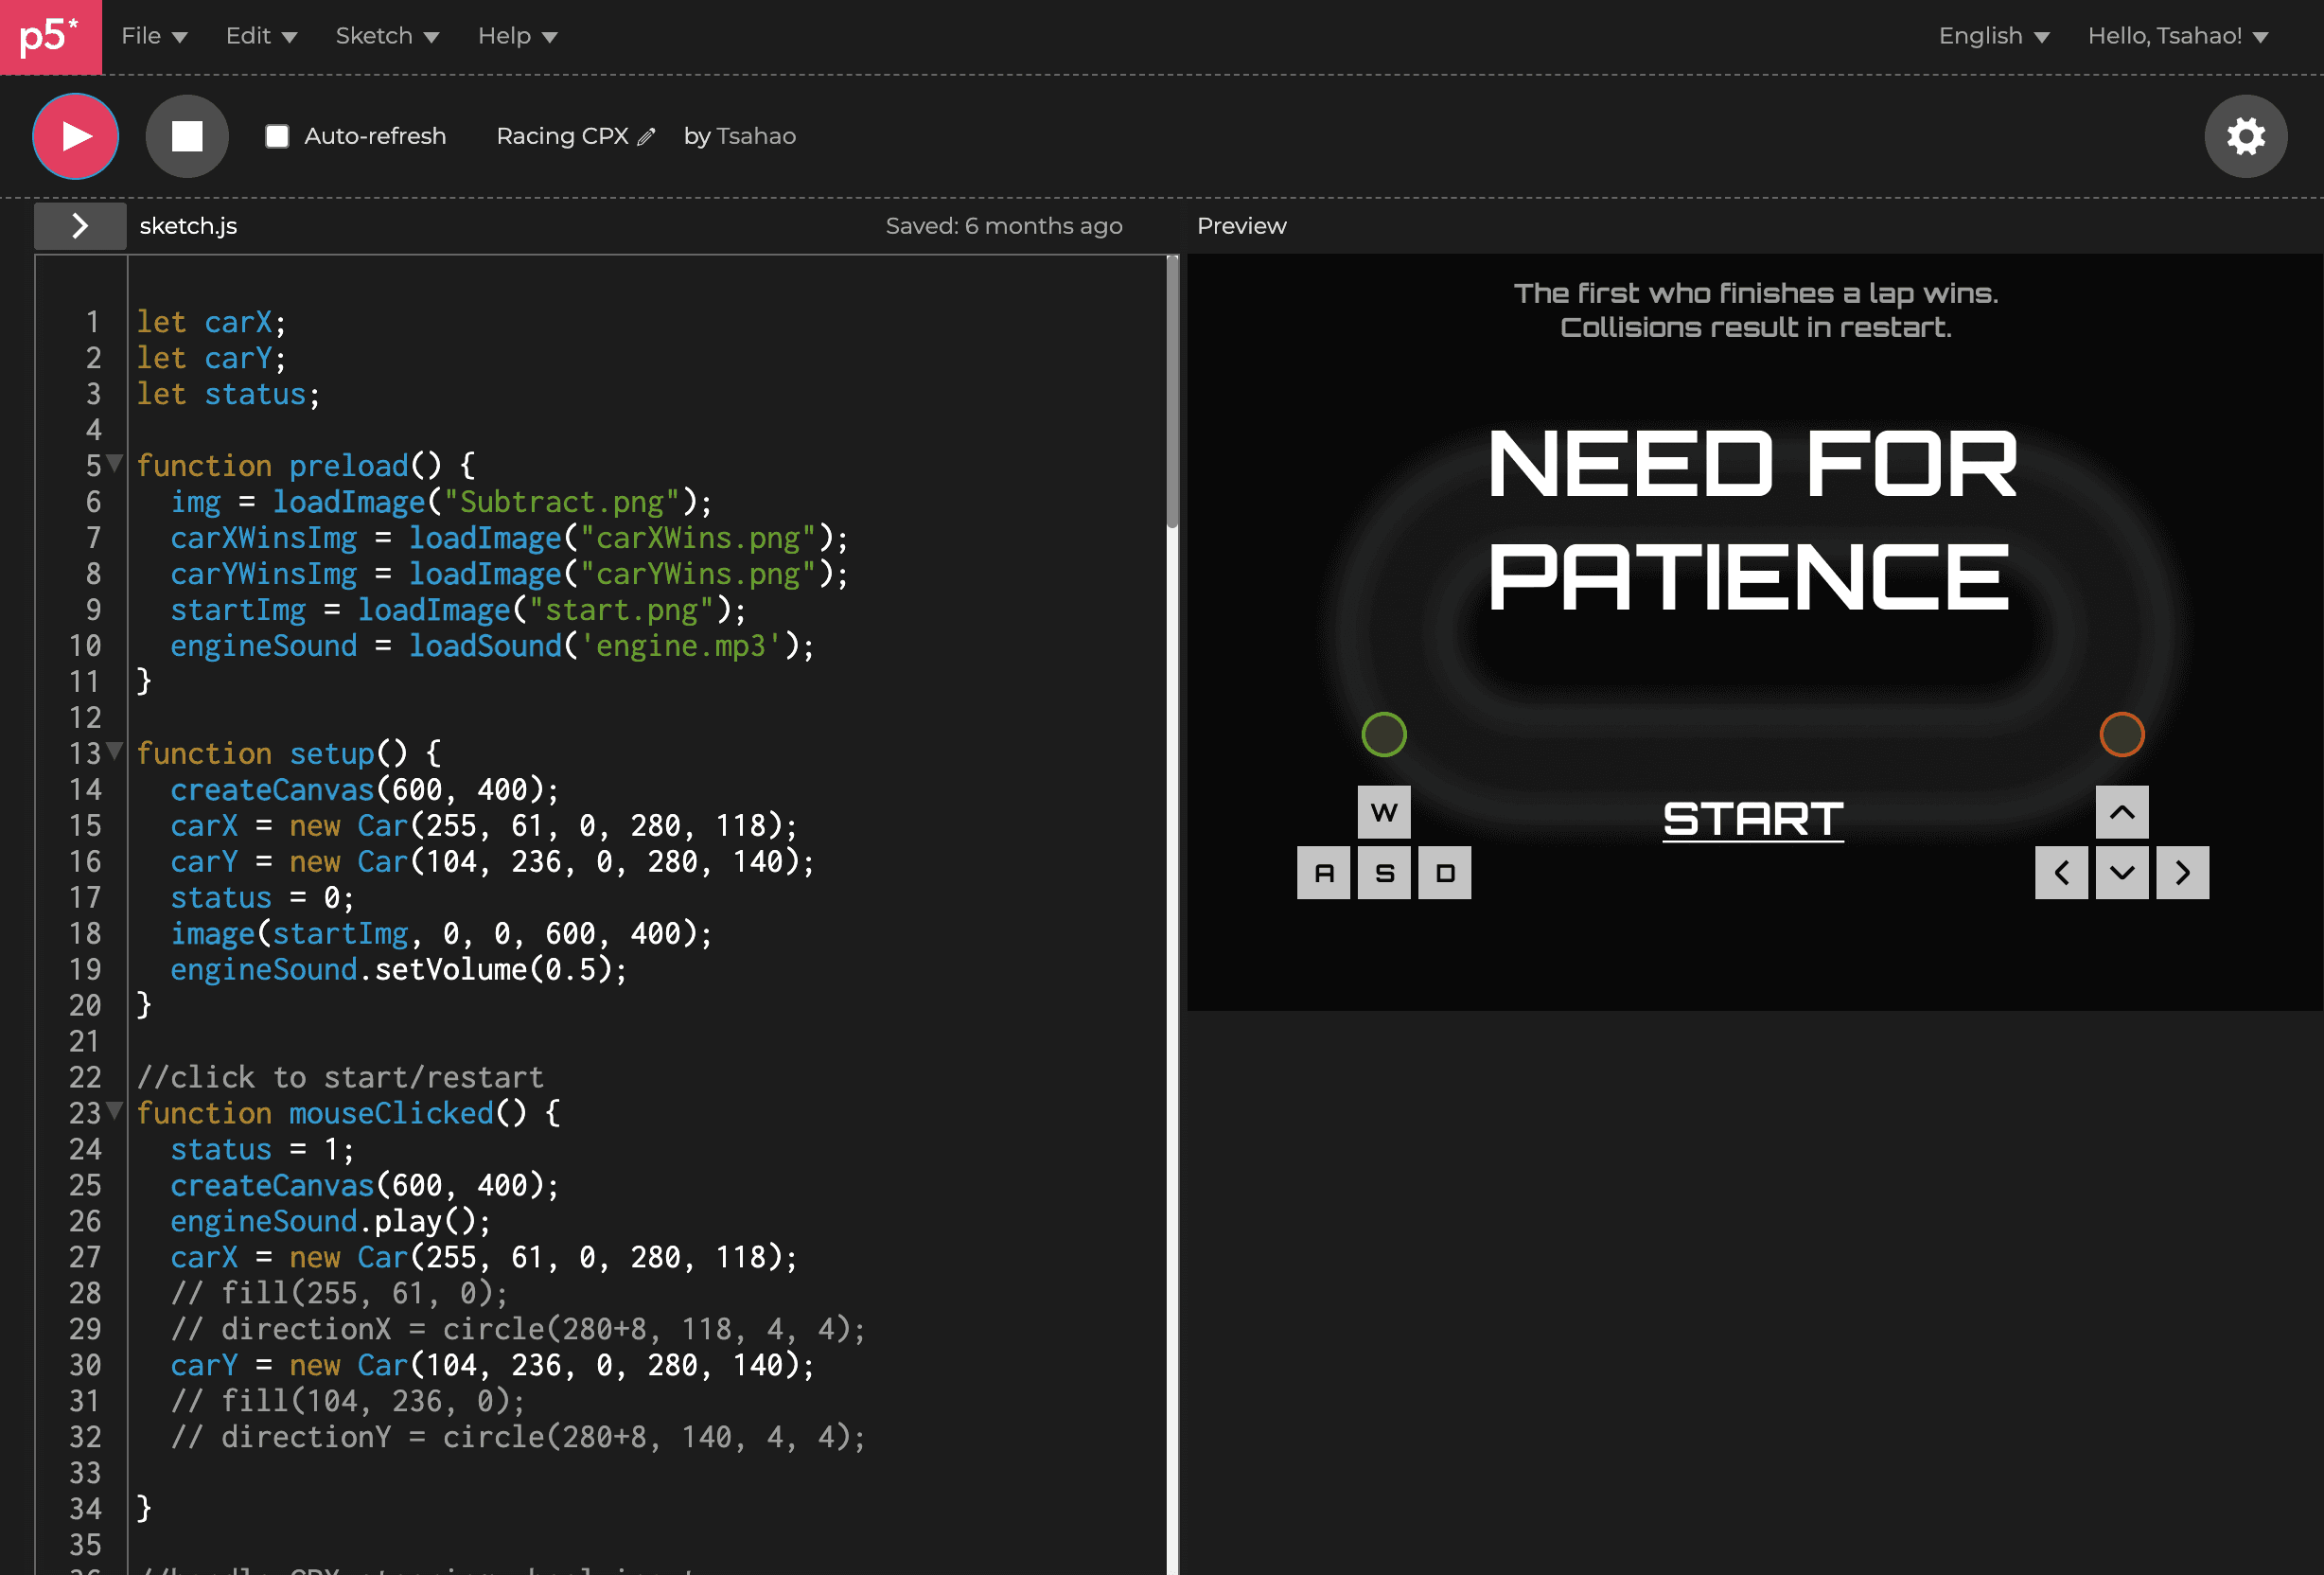This screenshot has height=1575, width=2324.
Task: Open the File menu
Action: click(154, 36)
